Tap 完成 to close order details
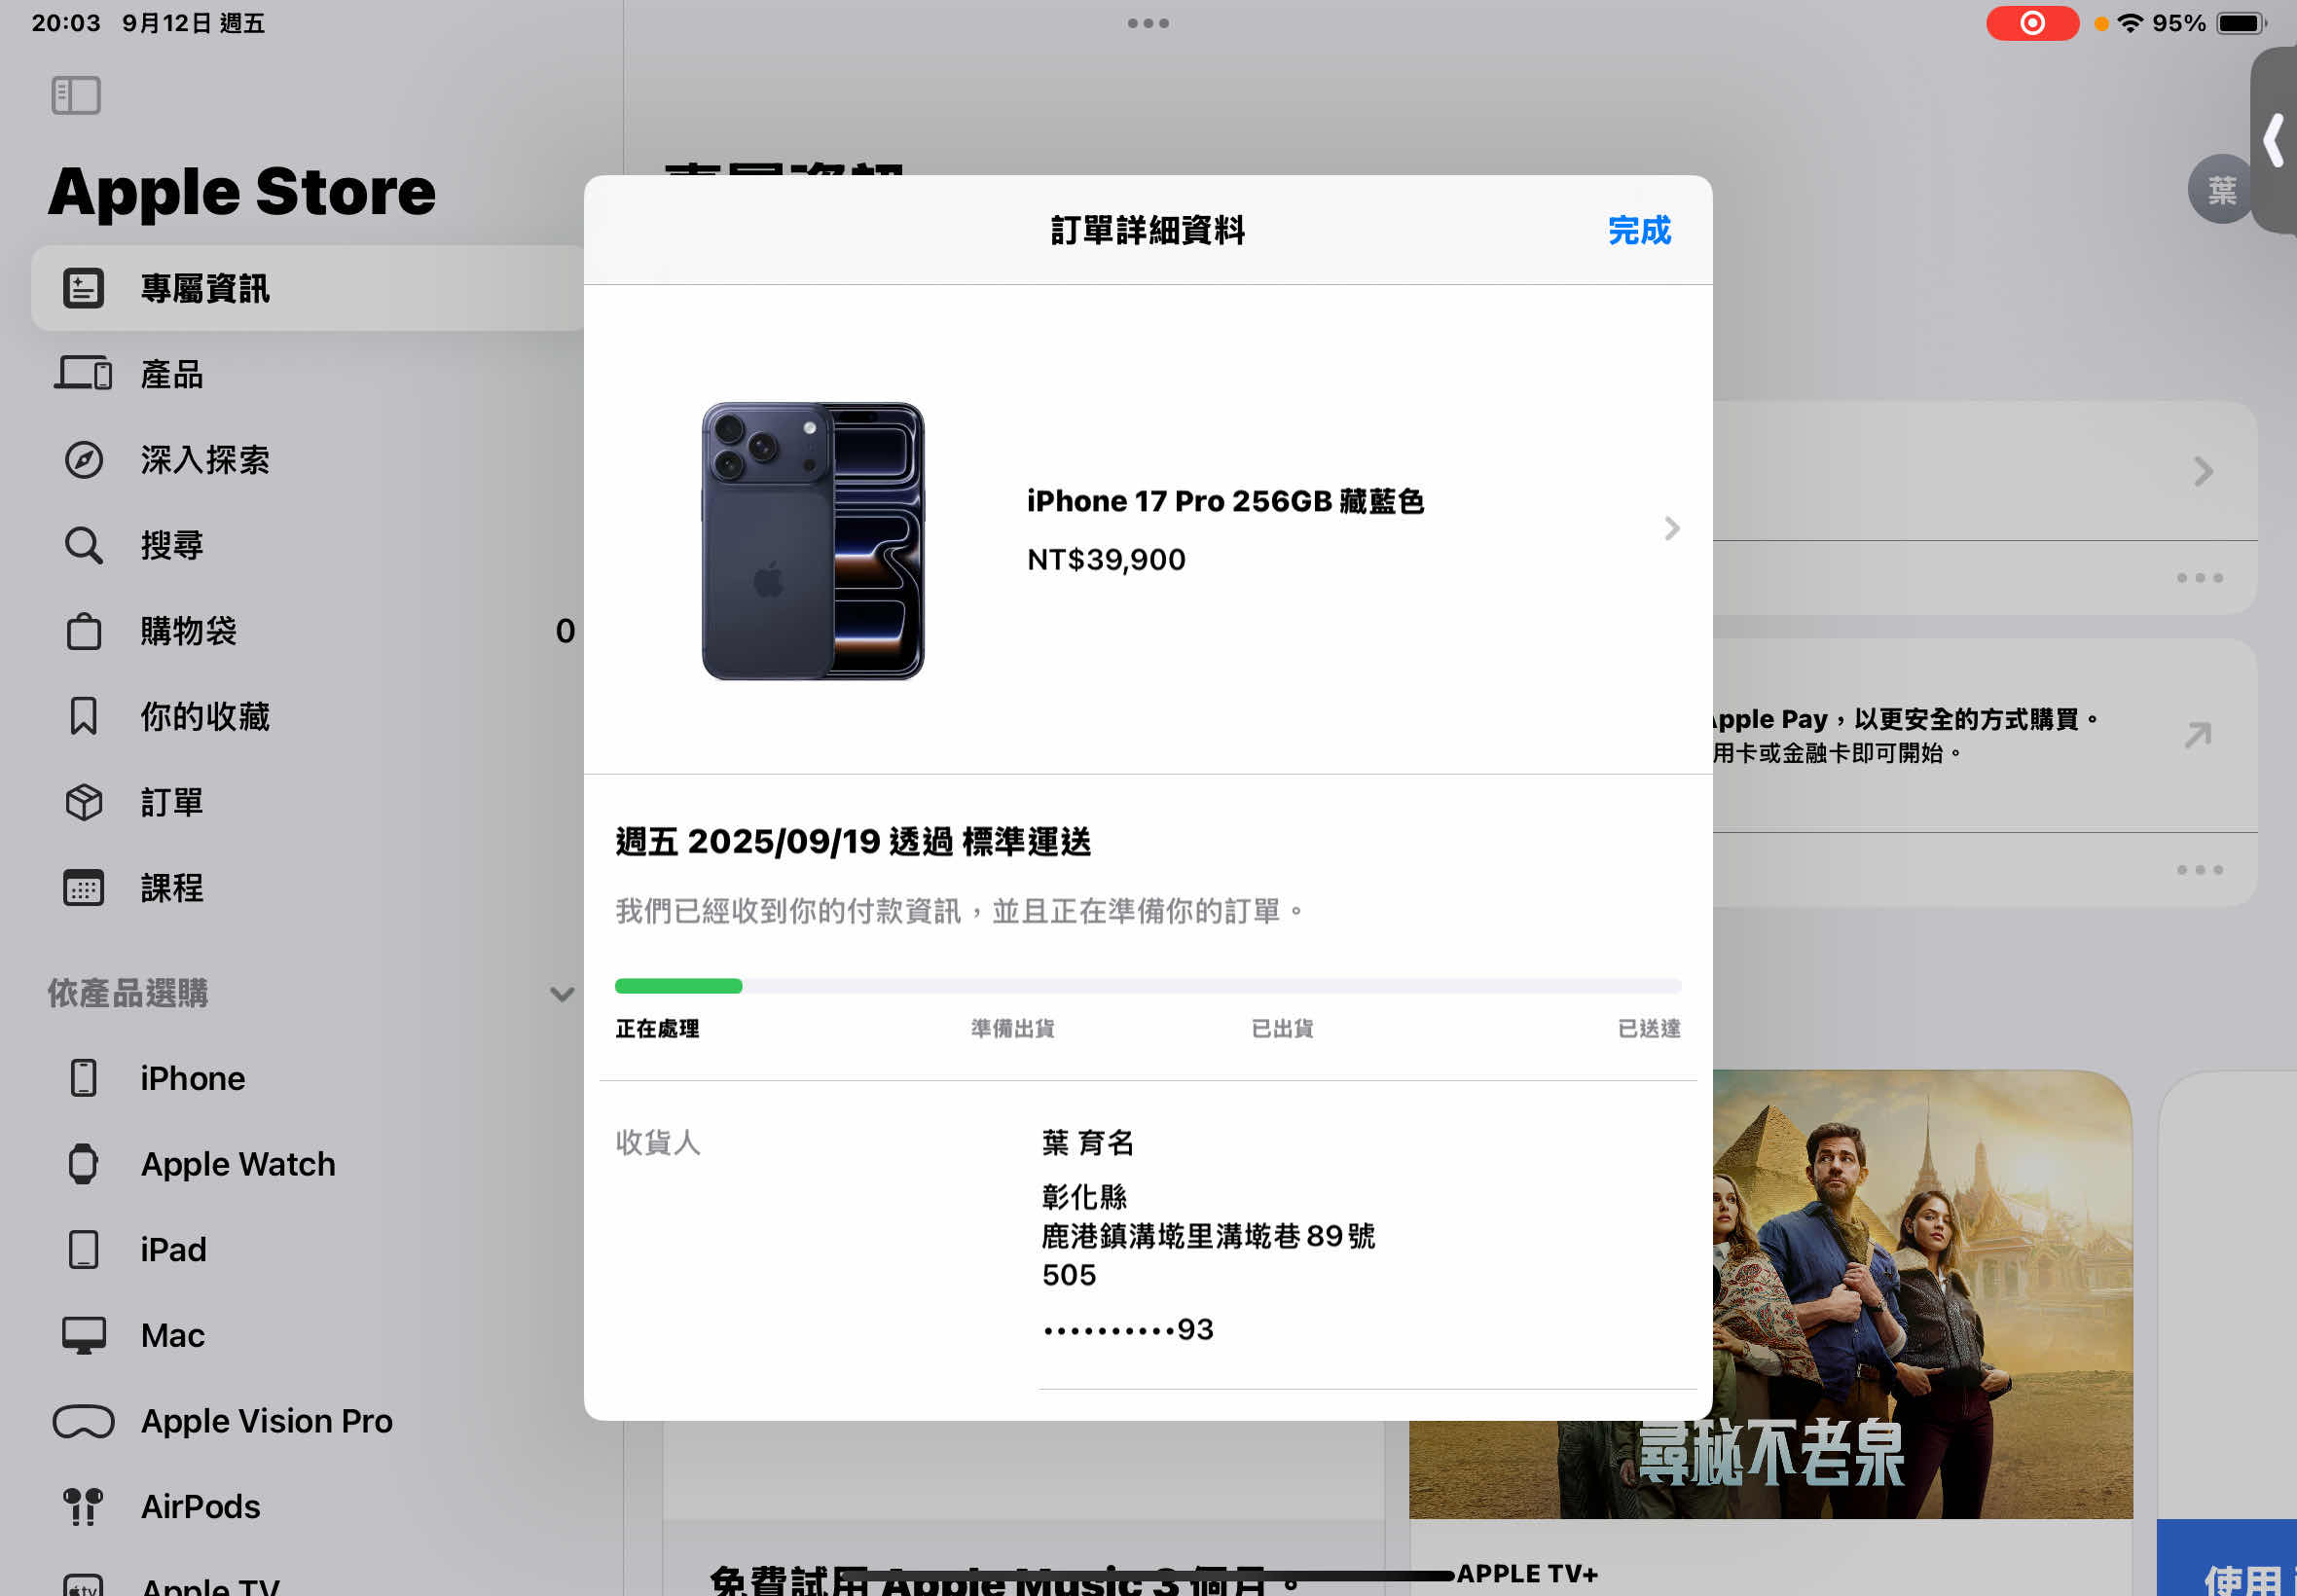 (x=1638, y=231)
